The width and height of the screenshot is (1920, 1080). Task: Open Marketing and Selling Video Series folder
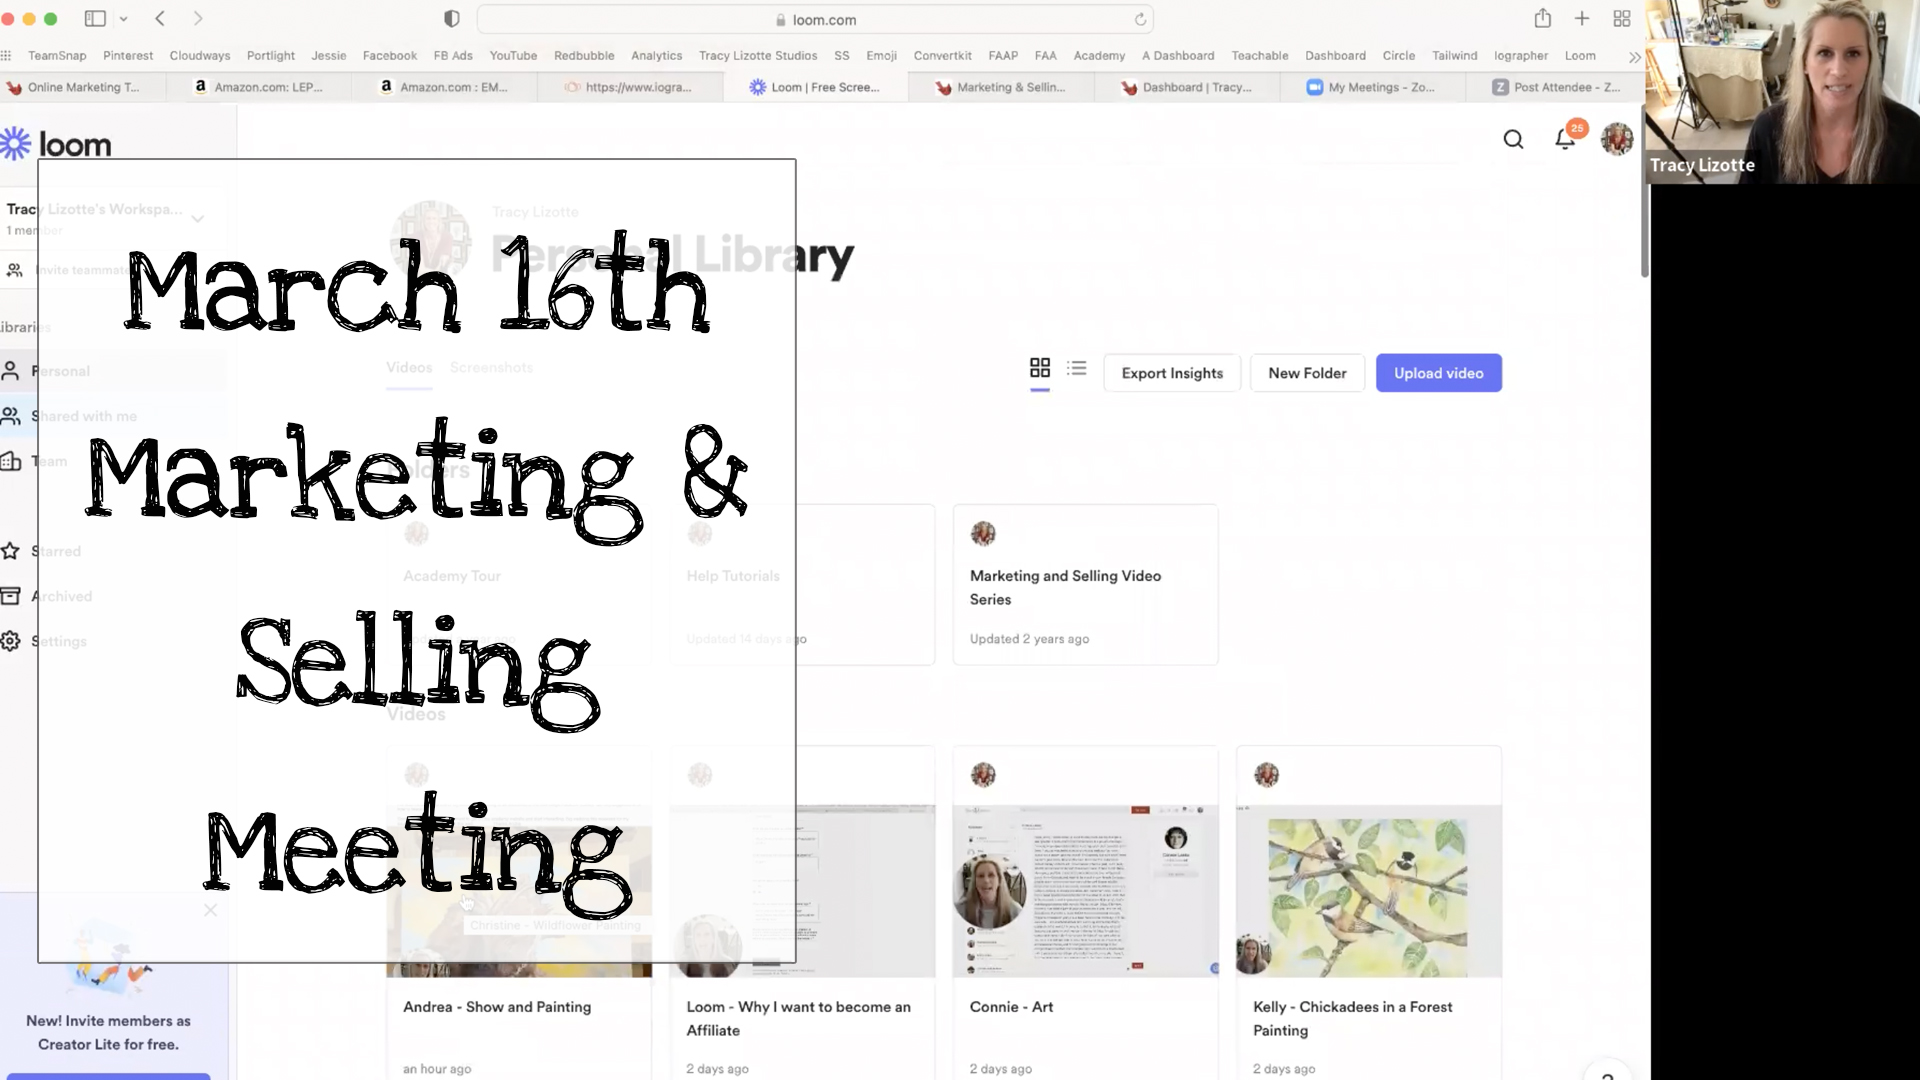[x=1085, y=585]
